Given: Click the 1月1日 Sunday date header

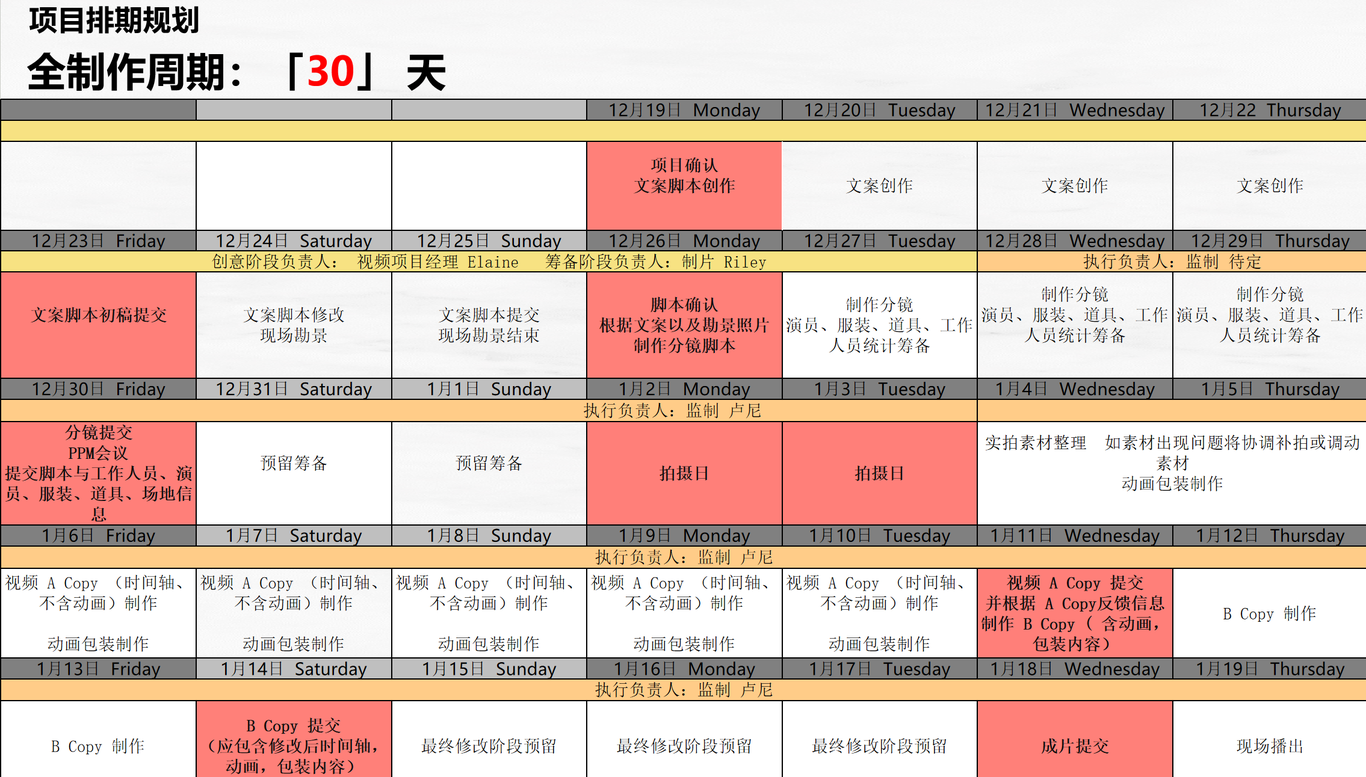Looking at the screenshot, I should [x=489, y=389].
